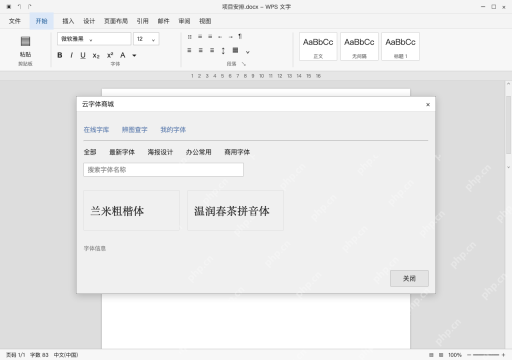This screenshot has width=512, height=360.
Task: Click the decrease indent icon
Action: click(x=220, y=37)
